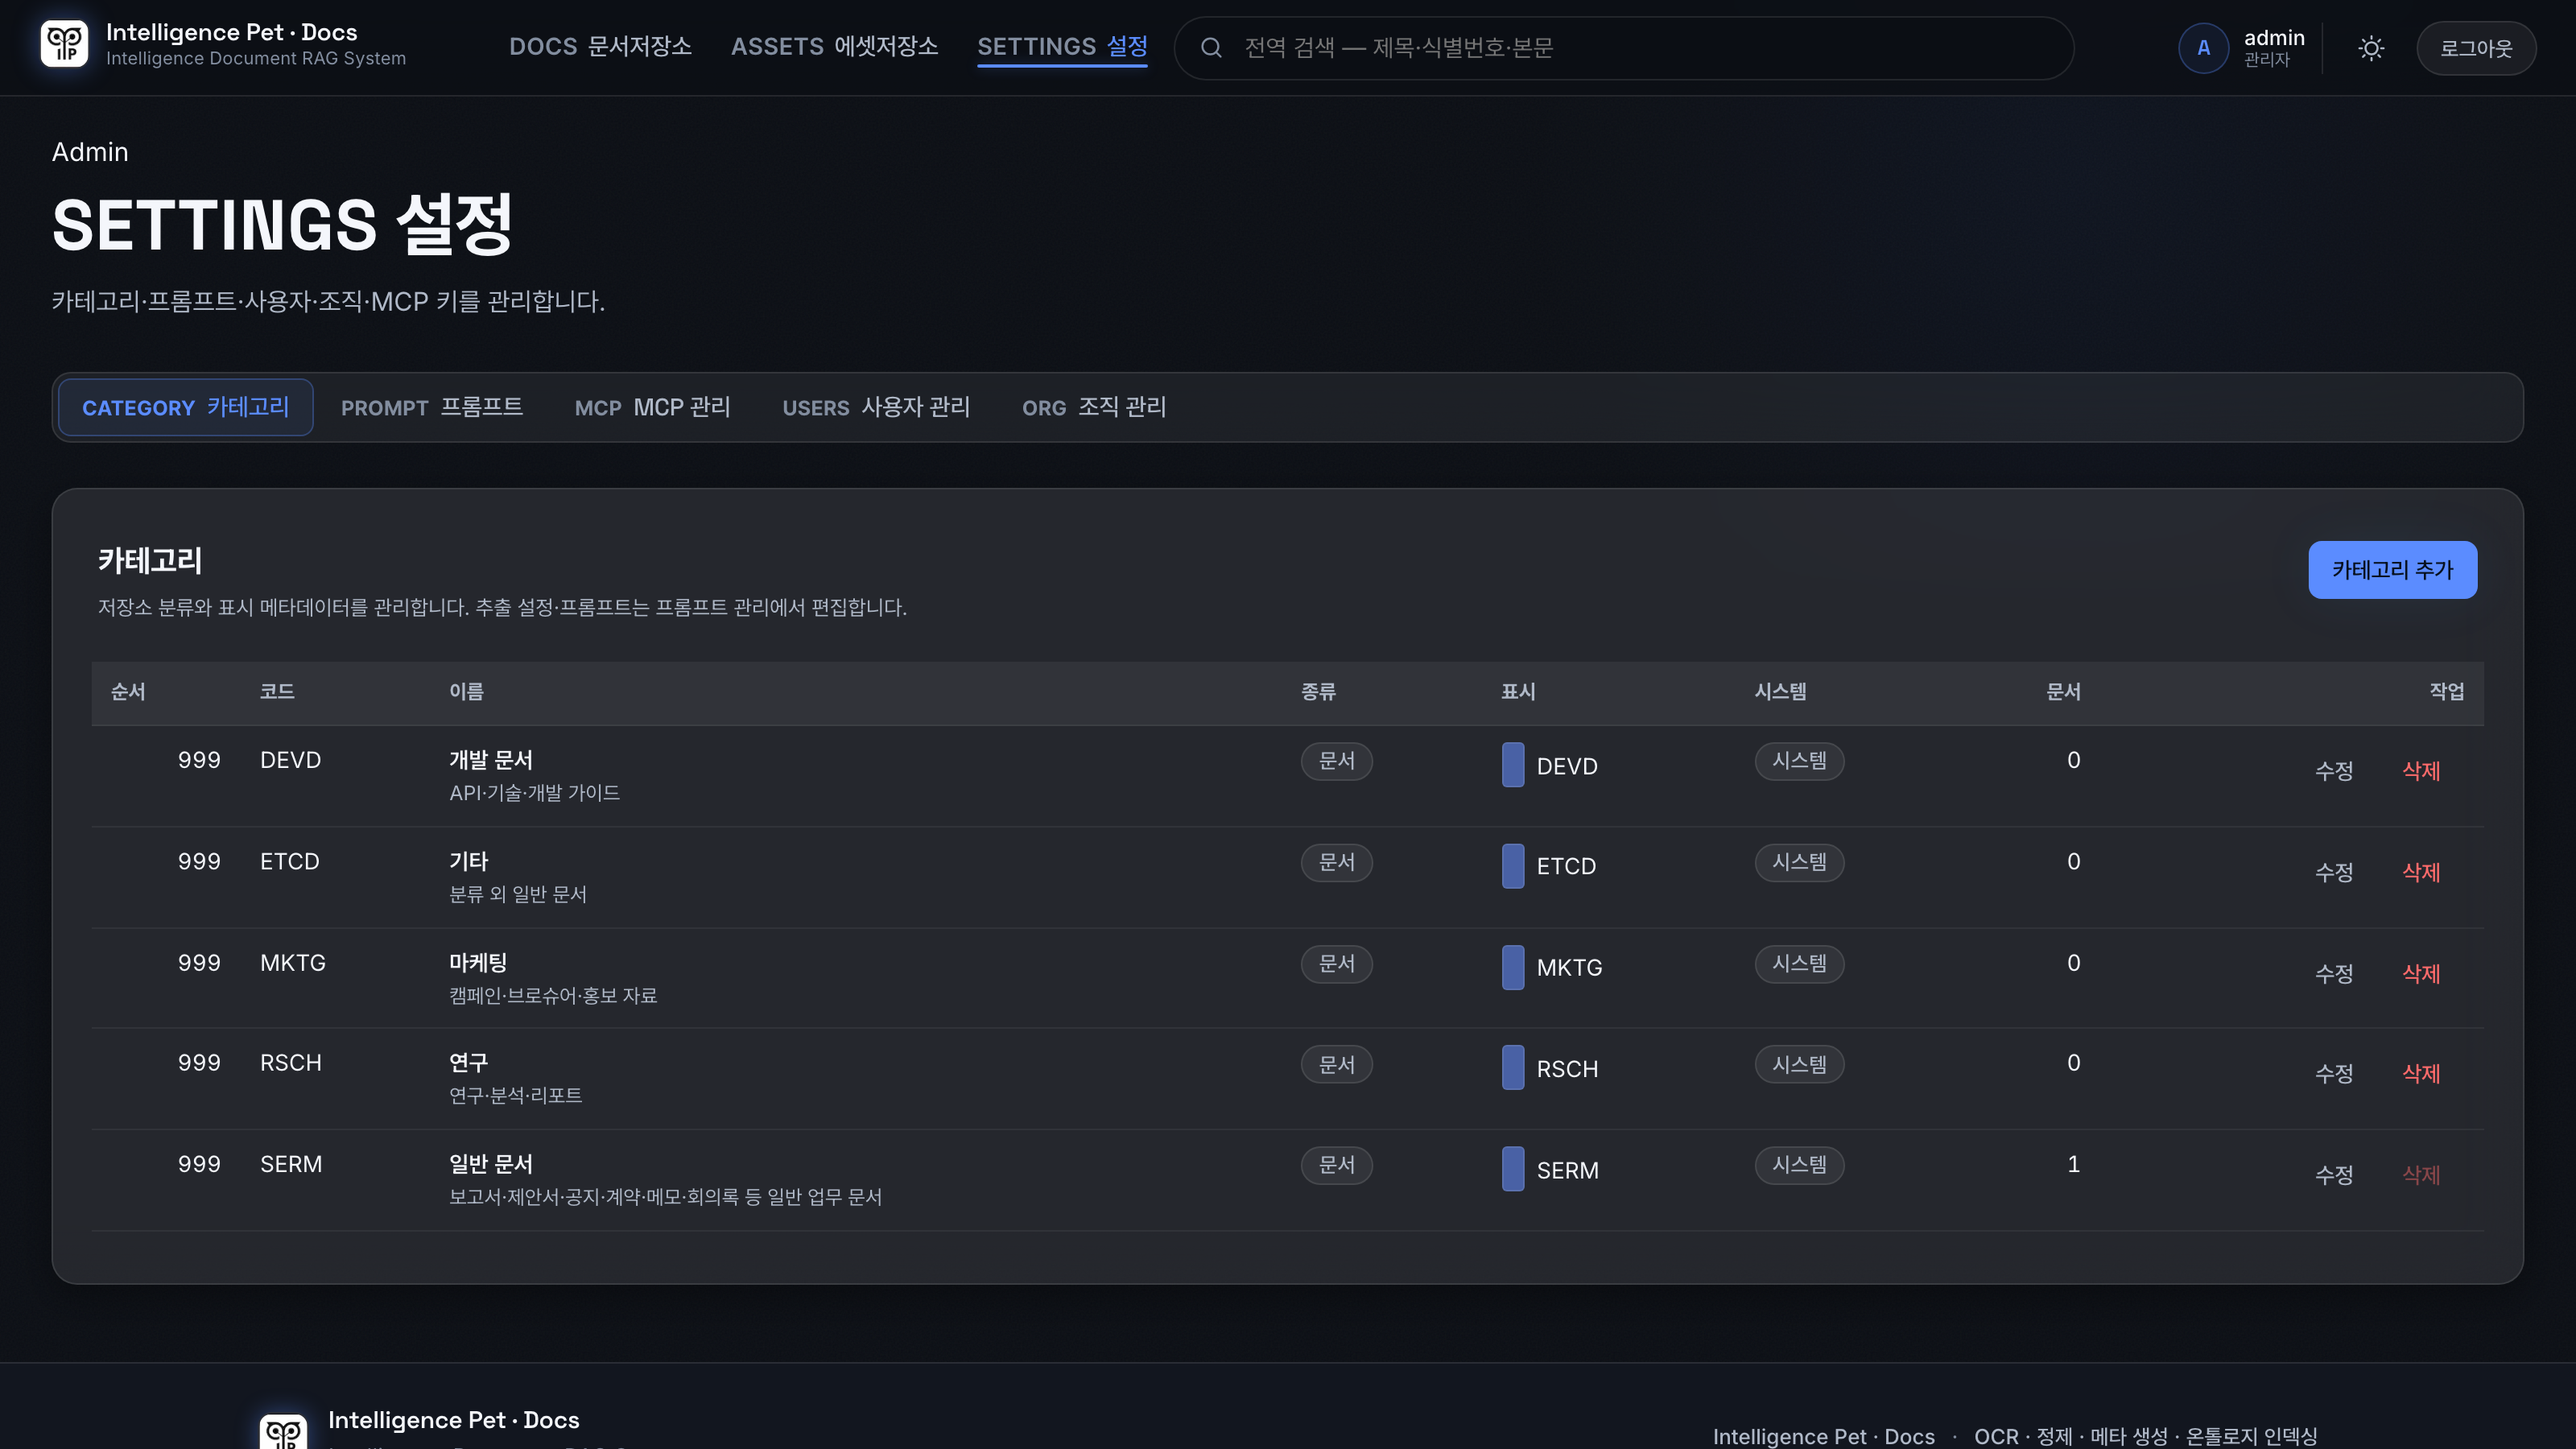Image resolution: width=2576 pixels, height=1449 pixels.
Task: Switch to the USERS 사용자 관리 tab
Action: tap(876, 407)
